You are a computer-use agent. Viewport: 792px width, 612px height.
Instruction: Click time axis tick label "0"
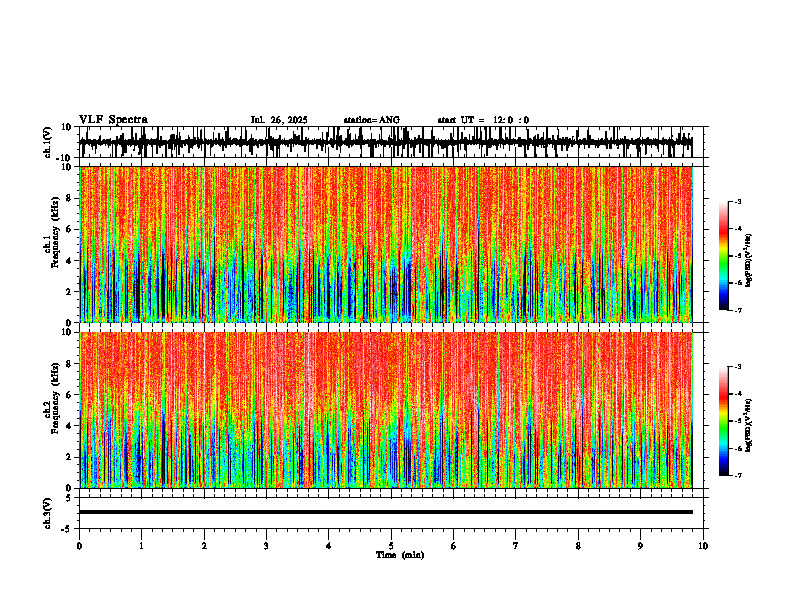[79, 546]
